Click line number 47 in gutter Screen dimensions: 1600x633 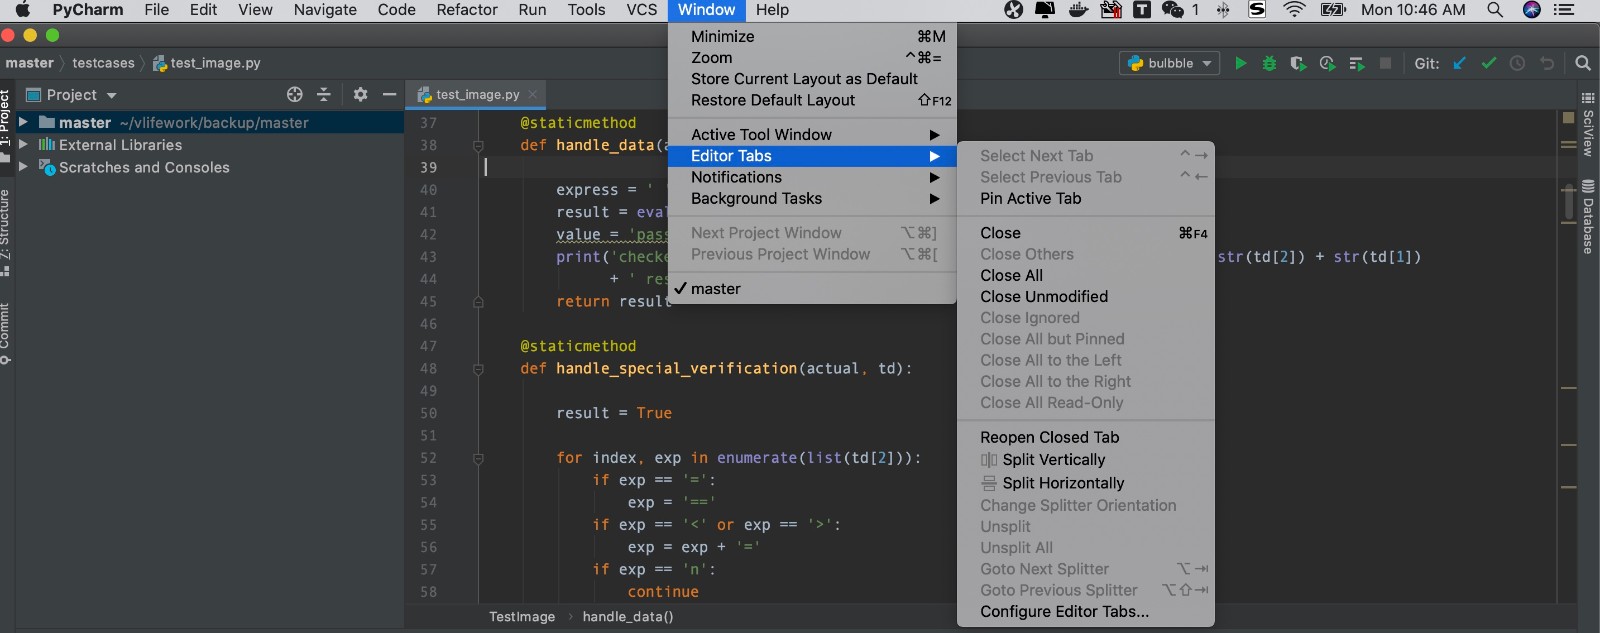(428, 346)
